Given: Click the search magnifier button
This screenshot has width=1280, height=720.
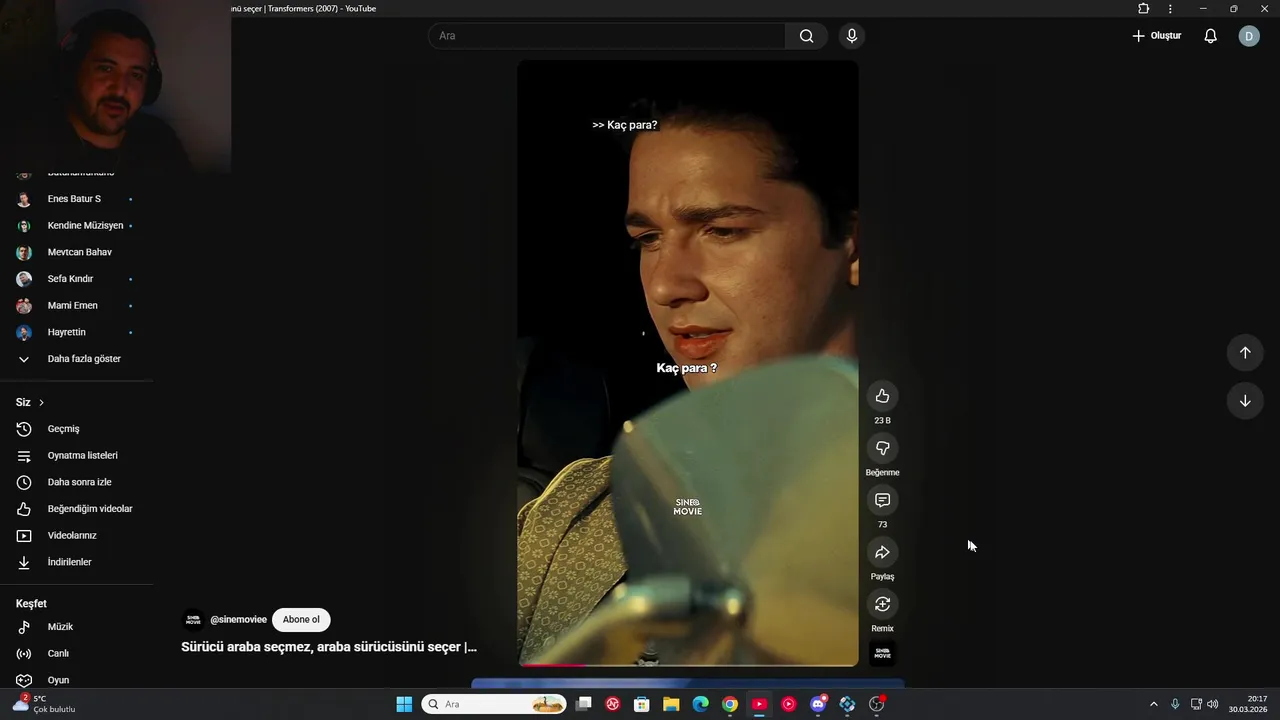Looking at the screenshot, I should (x=806, y=36).
